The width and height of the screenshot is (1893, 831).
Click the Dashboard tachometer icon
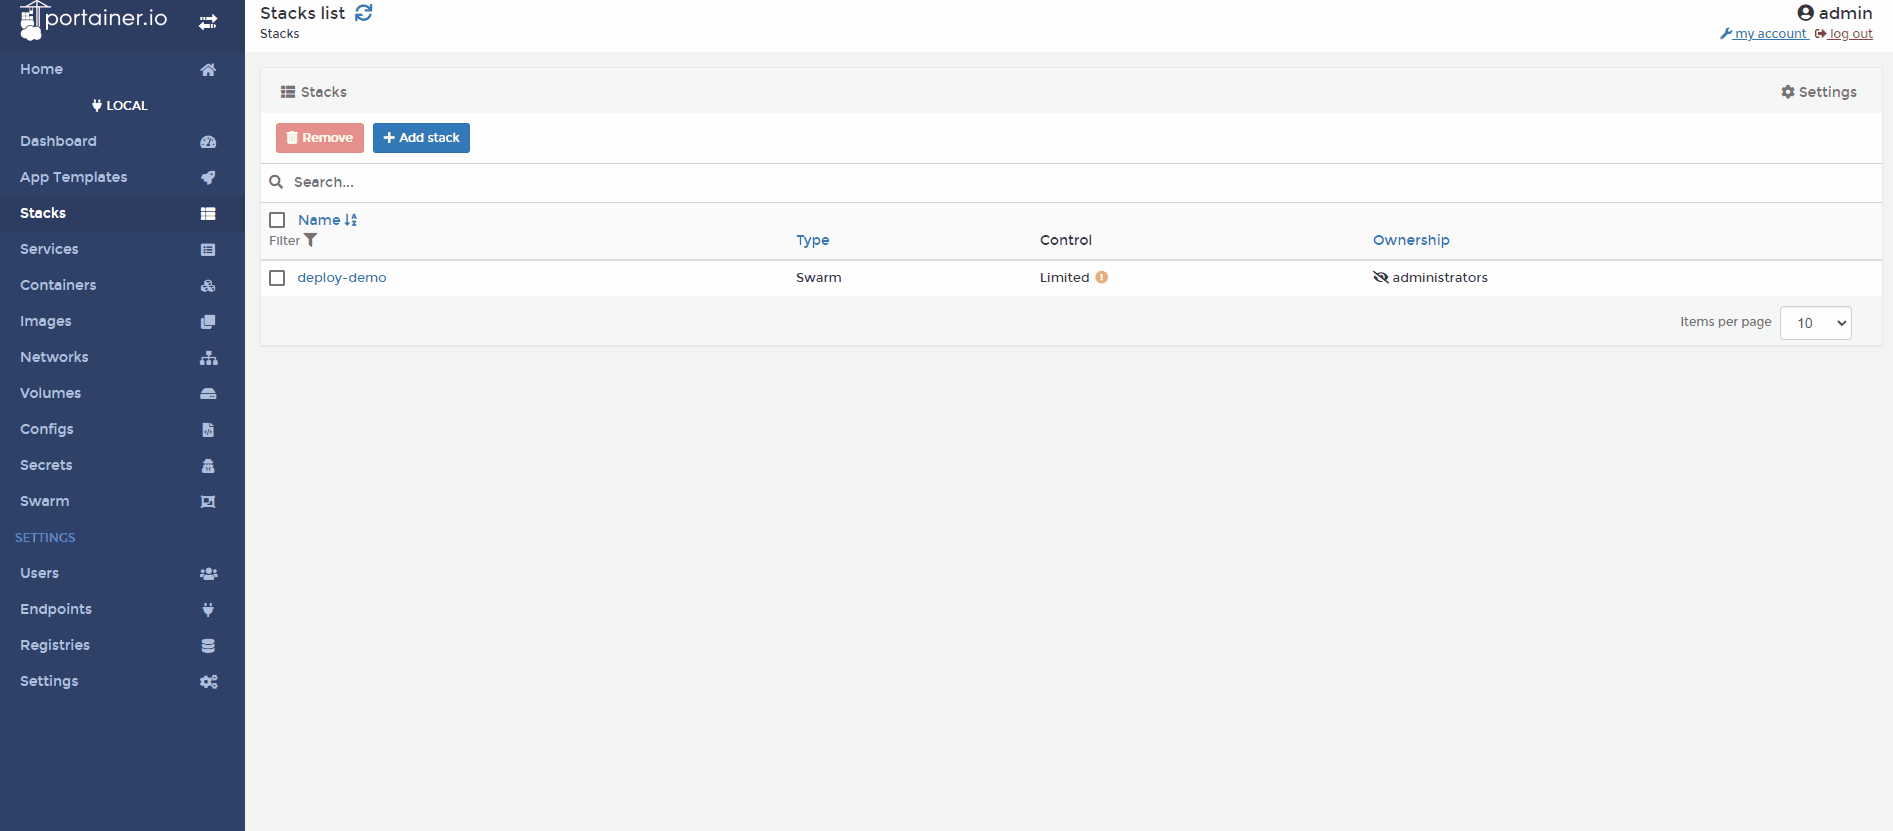208,142
